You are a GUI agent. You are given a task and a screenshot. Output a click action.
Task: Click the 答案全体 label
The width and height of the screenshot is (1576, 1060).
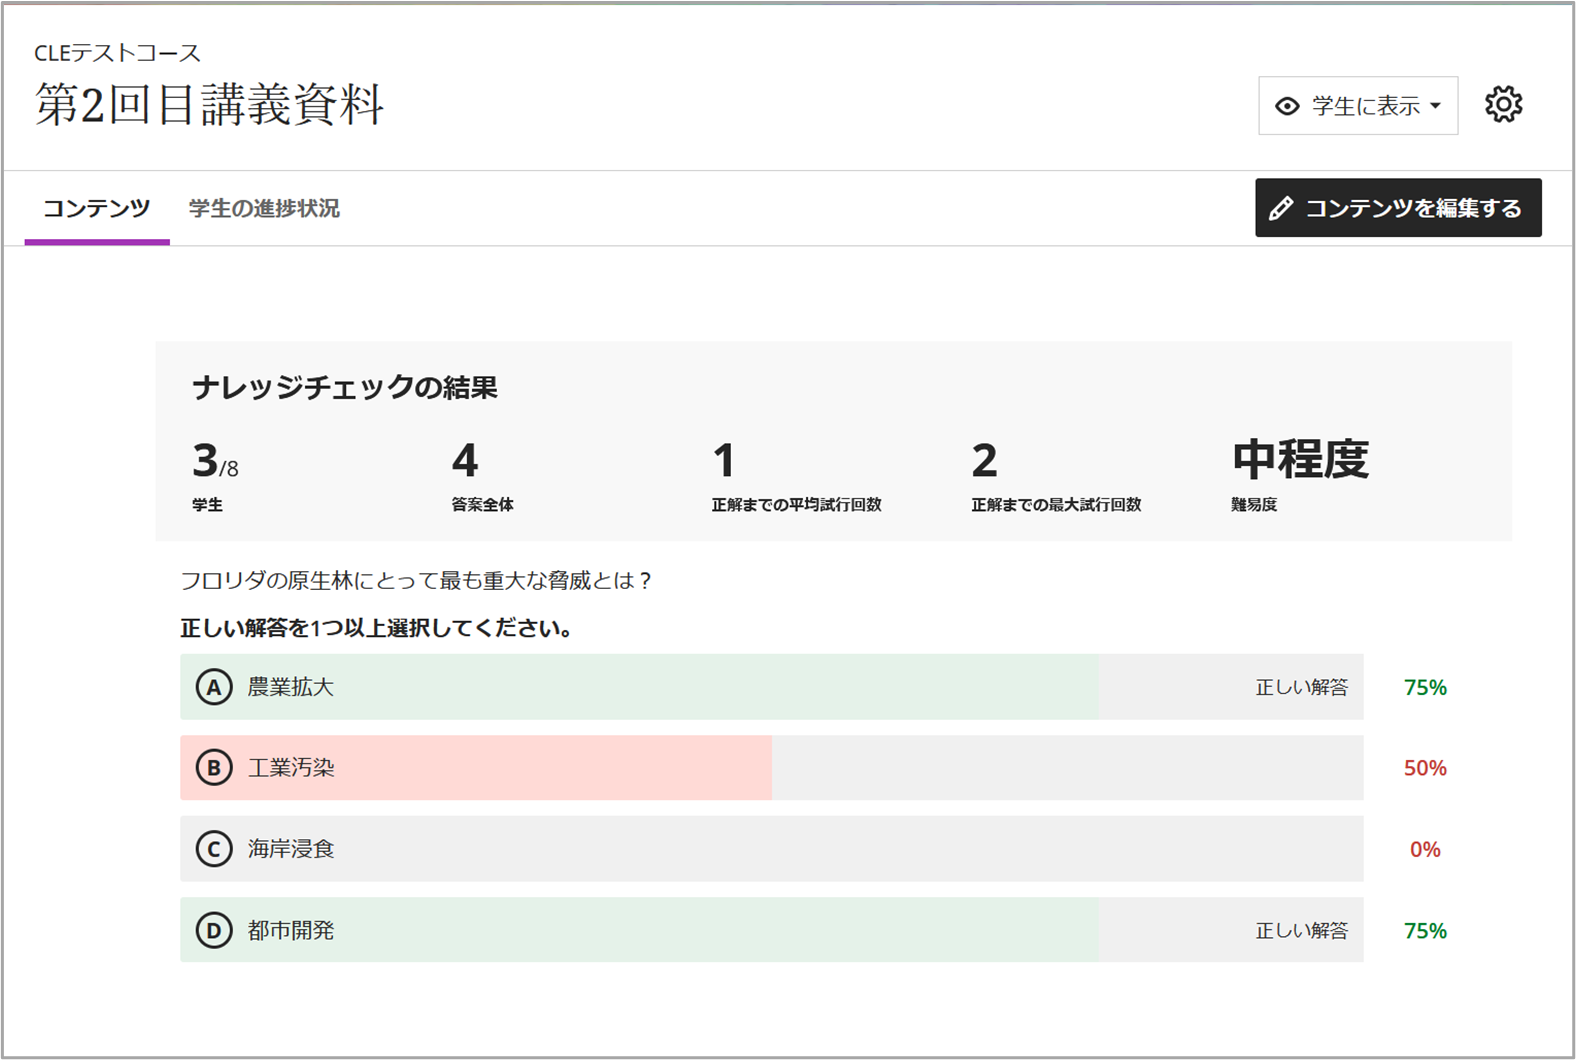[482, 505]
